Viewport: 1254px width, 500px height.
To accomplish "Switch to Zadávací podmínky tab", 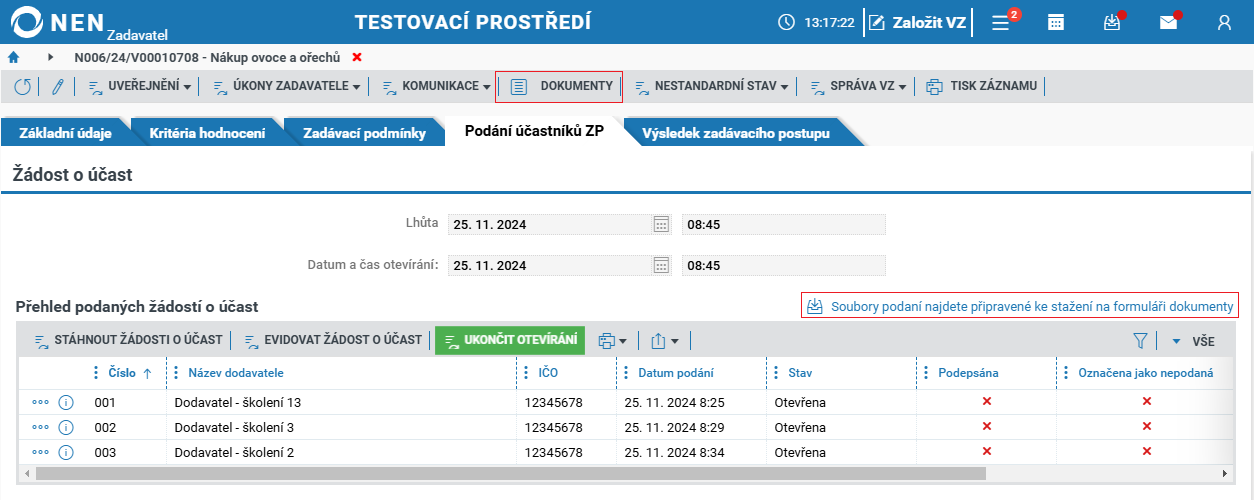I will click(364, 133).
